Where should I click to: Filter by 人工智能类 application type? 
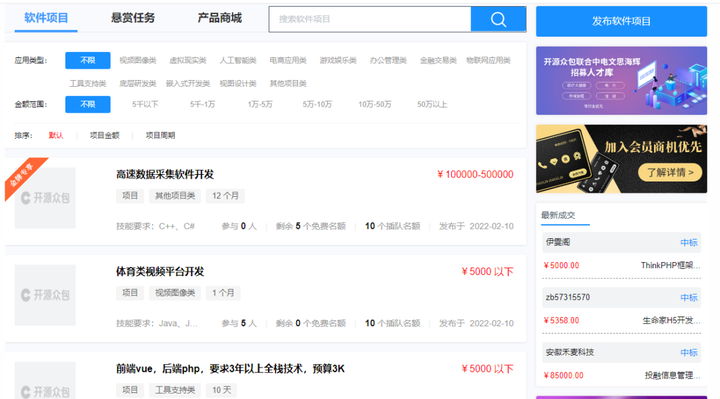tap(238, 61)
